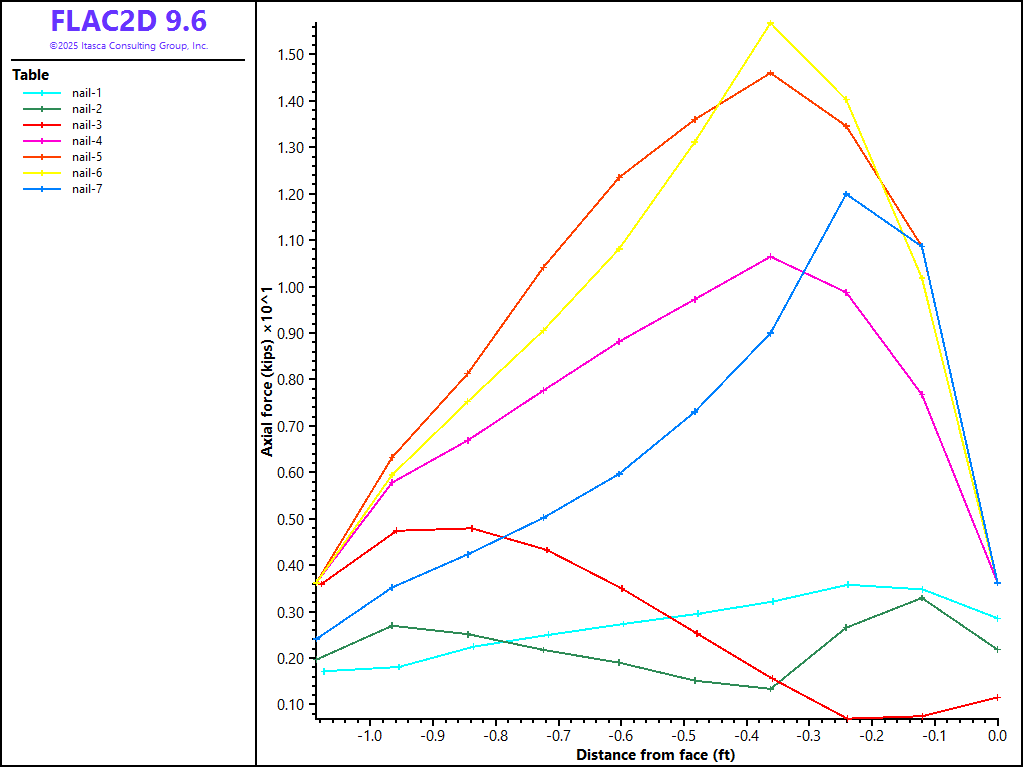Viewport: 1024px width, 768px height.
Task: Select the Table legend heading
Action: [x=30, y=75]
